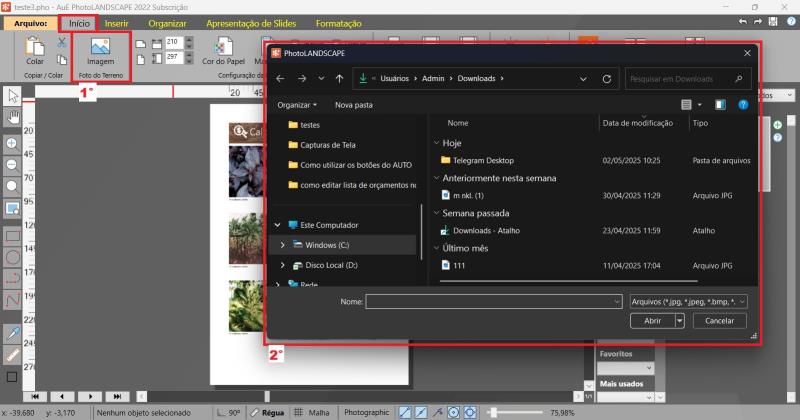
Task: Toggle the 90° angle constraint
Action: click(x=229, y=412)
